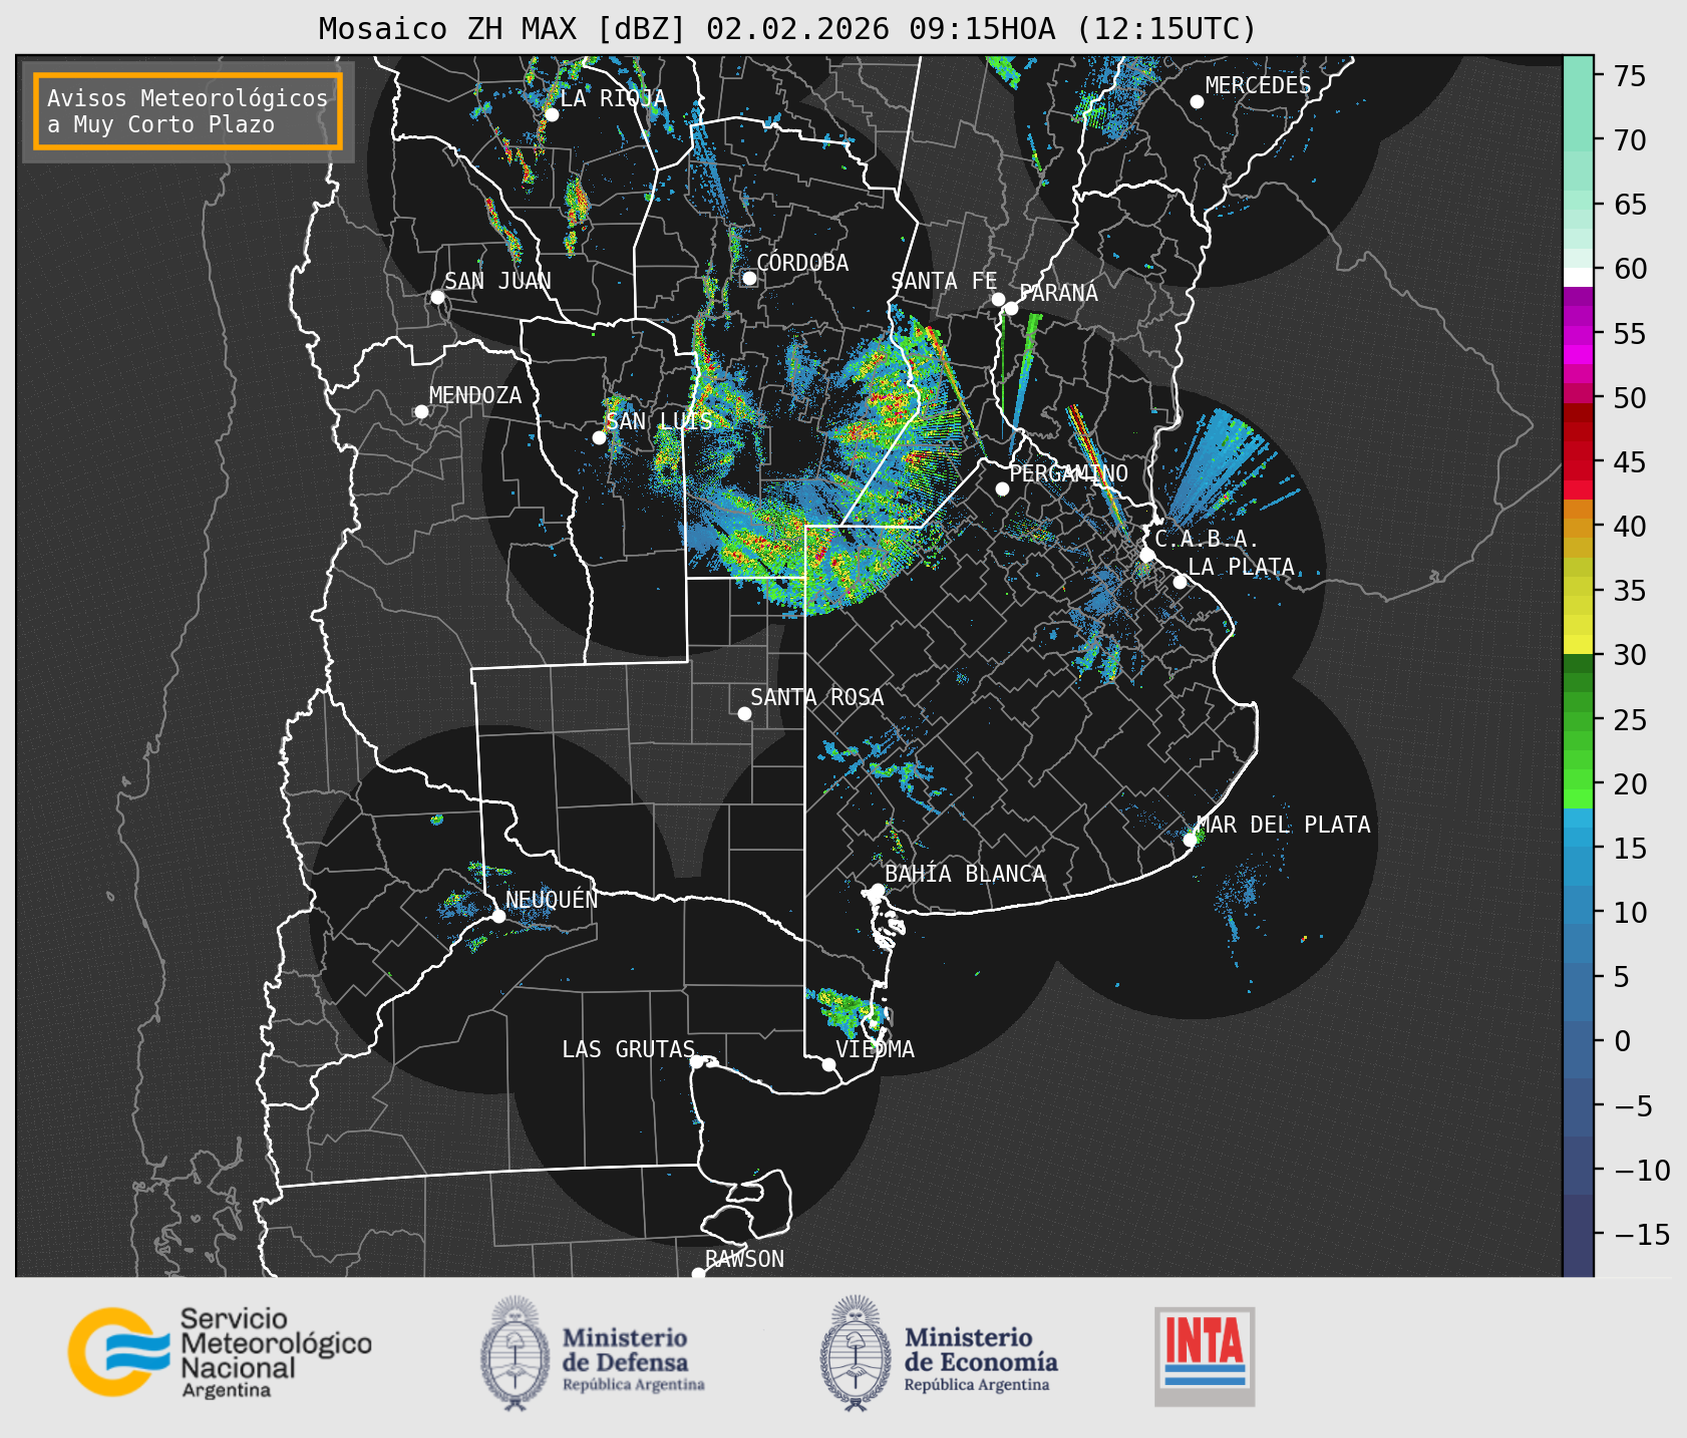Select the white dot marking Córdoba
Viewport: 1687px width, 1438px height.
coord(749,278)
